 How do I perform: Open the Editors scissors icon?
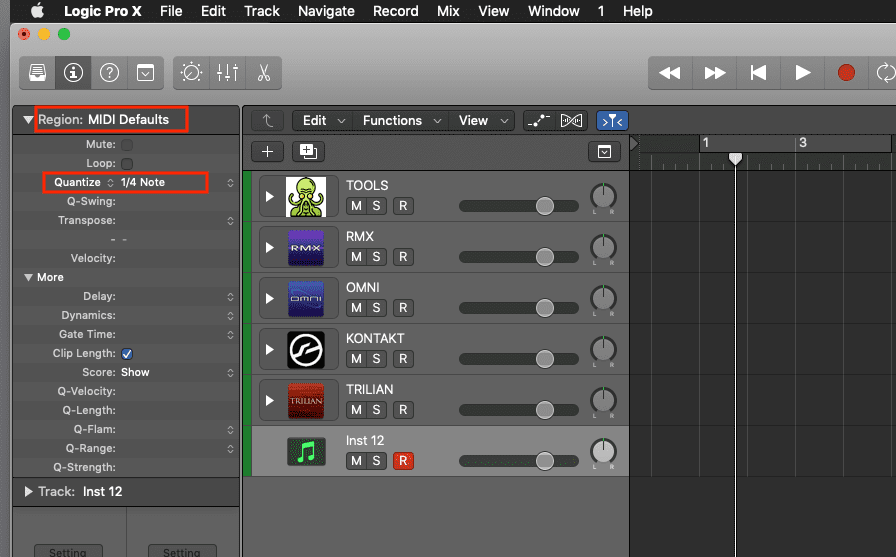click(264, 73)
